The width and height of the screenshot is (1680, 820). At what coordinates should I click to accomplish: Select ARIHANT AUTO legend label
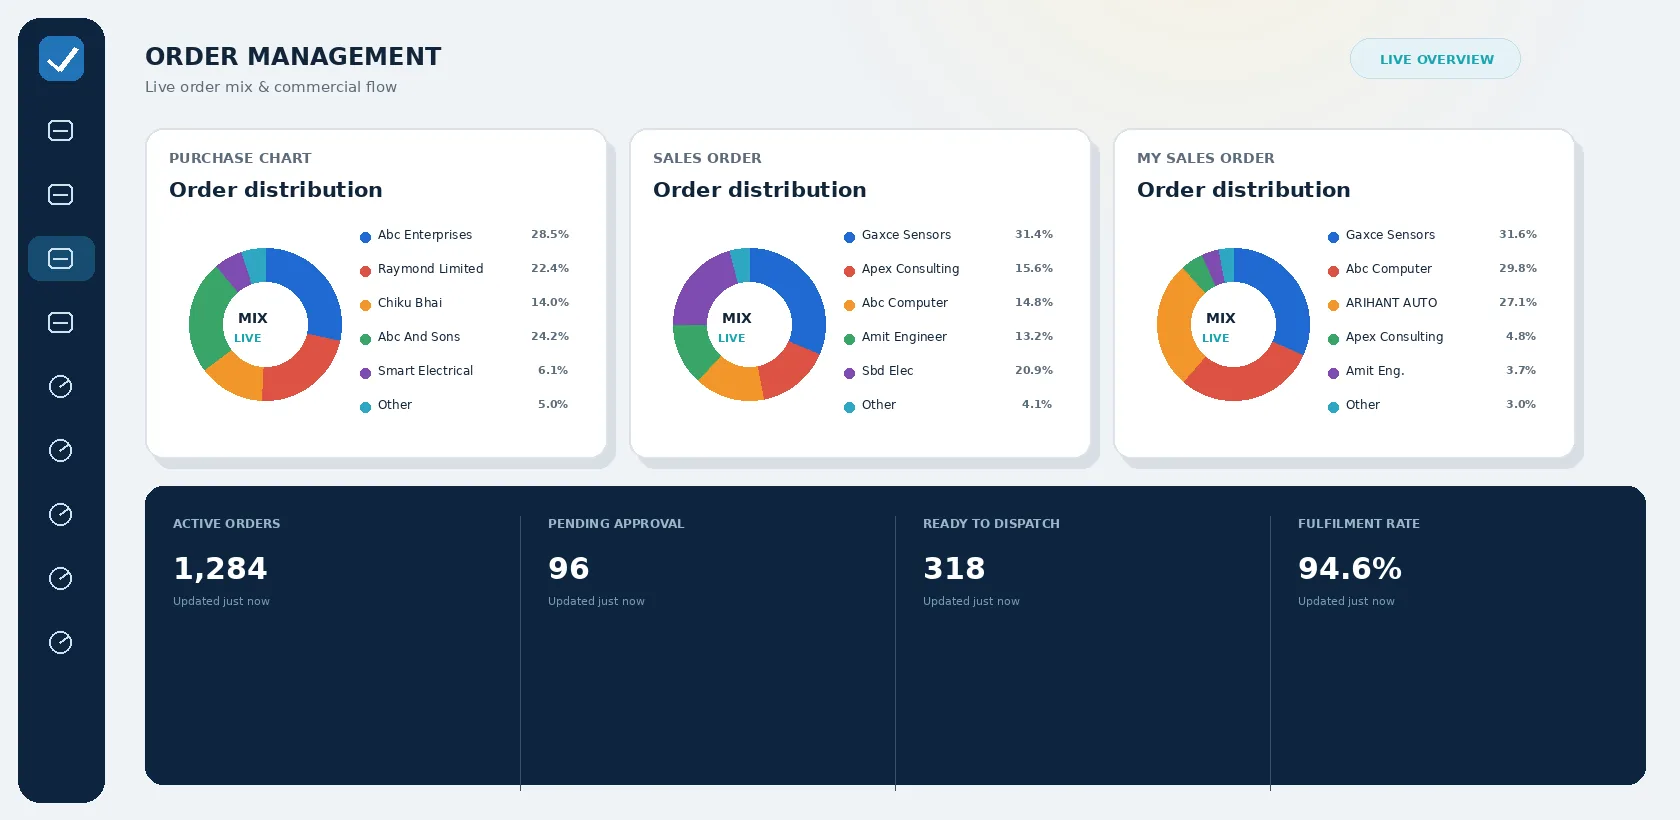click(x=1391, y=303)
